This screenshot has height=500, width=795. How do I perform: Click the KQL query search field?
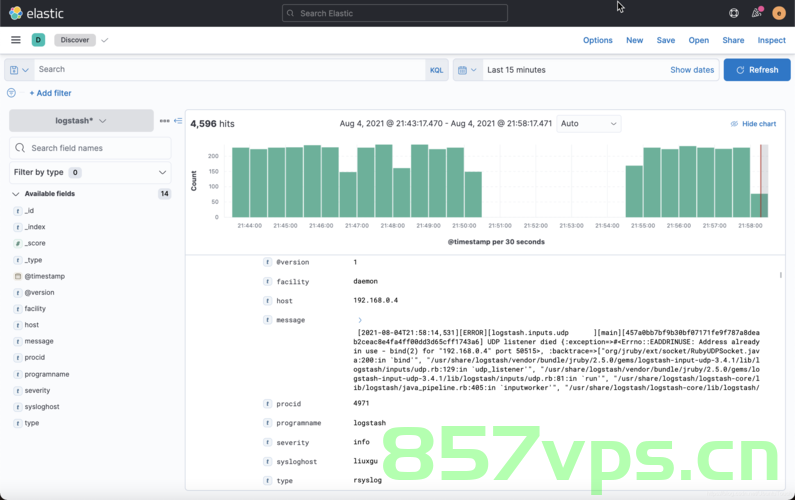229,69
